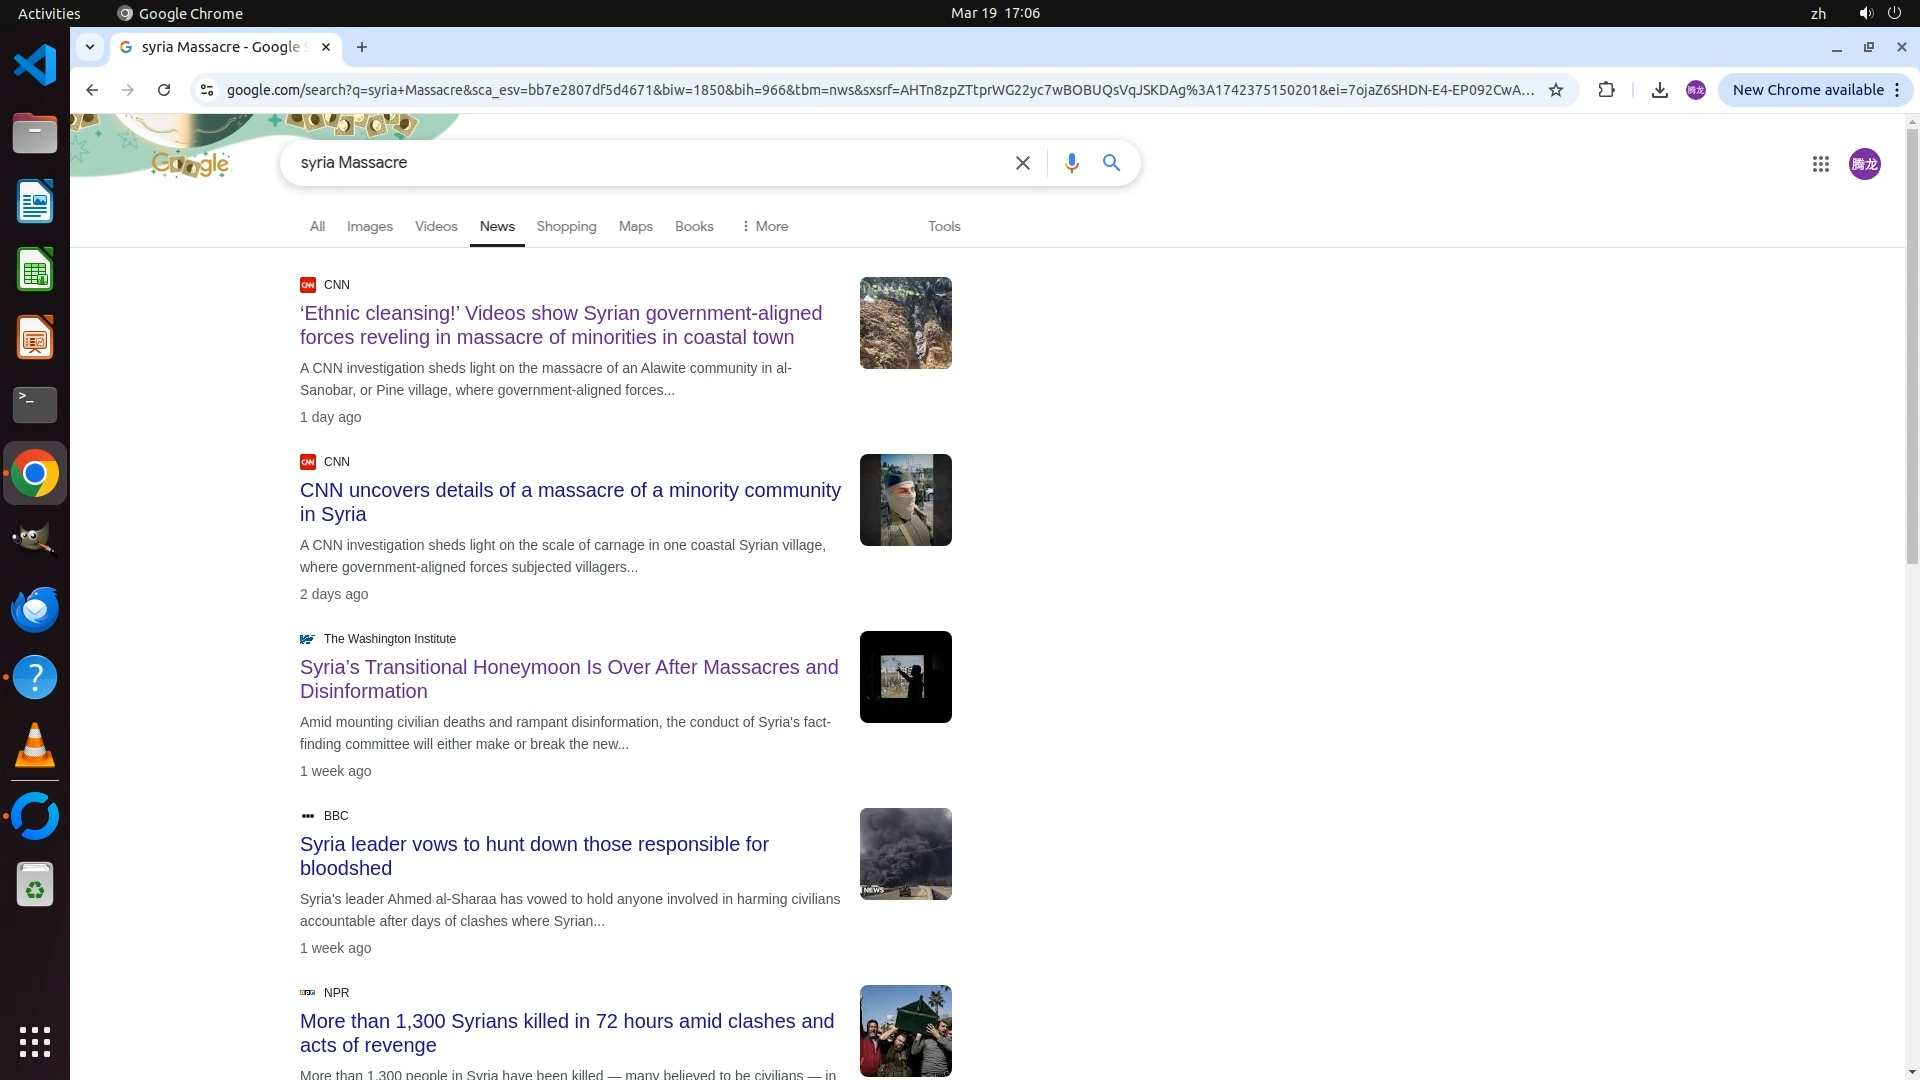Open NPR article on 1,300 Syrians killed
Viewport: 1920px width, 1080px height.
[x=566, y=1033]
